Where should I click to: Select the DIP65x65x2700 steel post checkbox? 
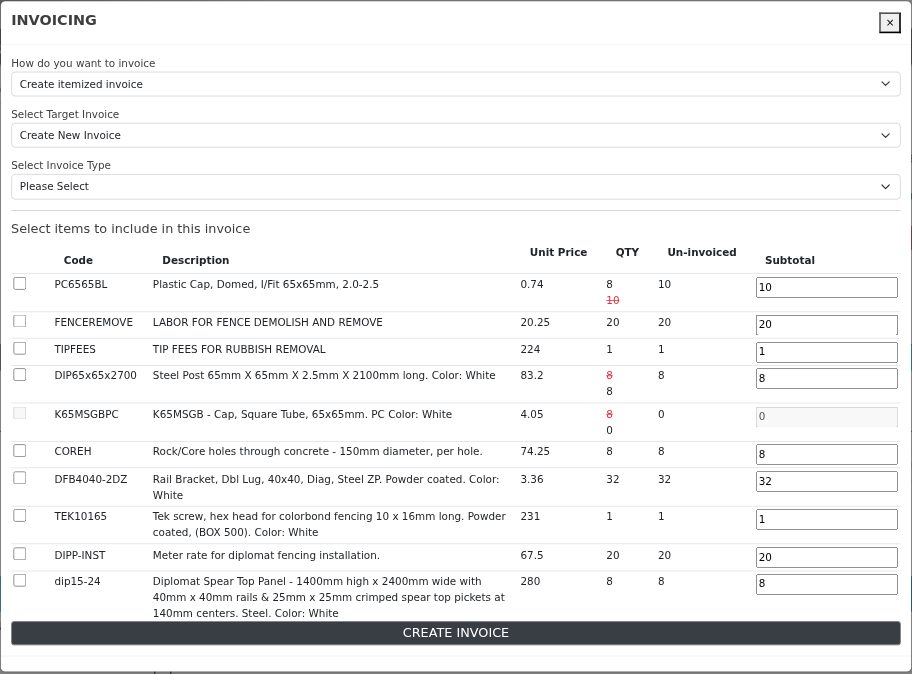pyautogui.click(x=20, y=375)
